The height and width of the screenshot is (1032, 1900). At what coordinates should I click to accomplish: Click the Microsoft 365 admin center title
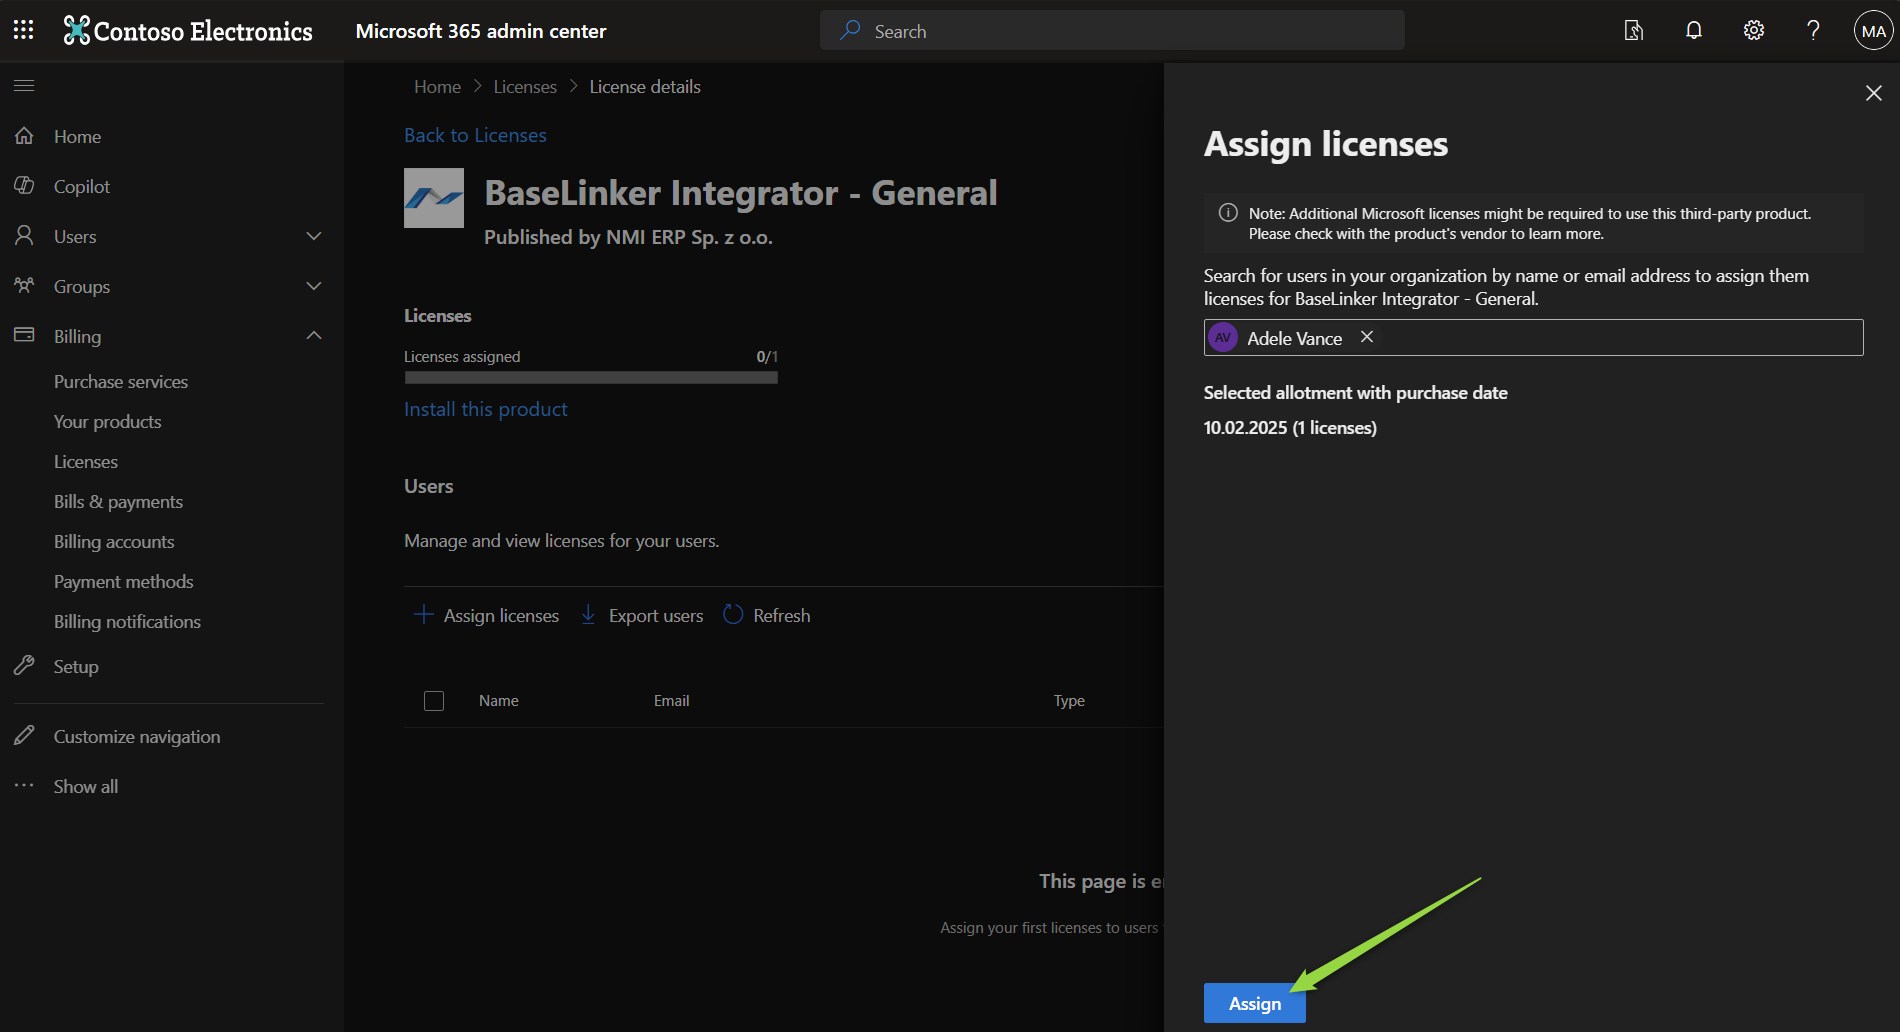(x=481, y=31)
